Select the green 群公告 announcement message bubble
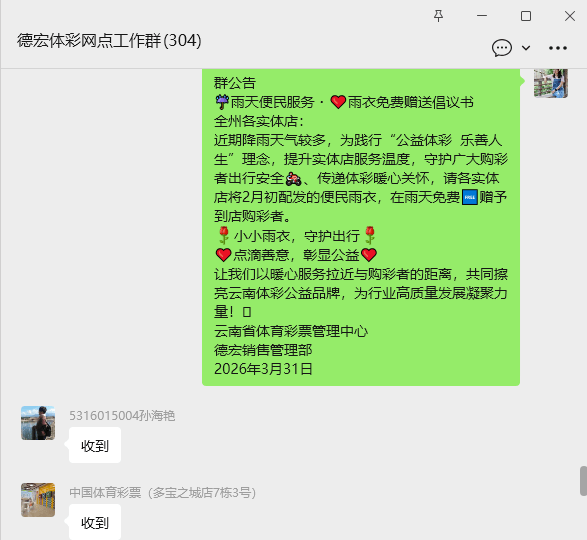Viewport: 587px width, 540px height. click(361, 227)
